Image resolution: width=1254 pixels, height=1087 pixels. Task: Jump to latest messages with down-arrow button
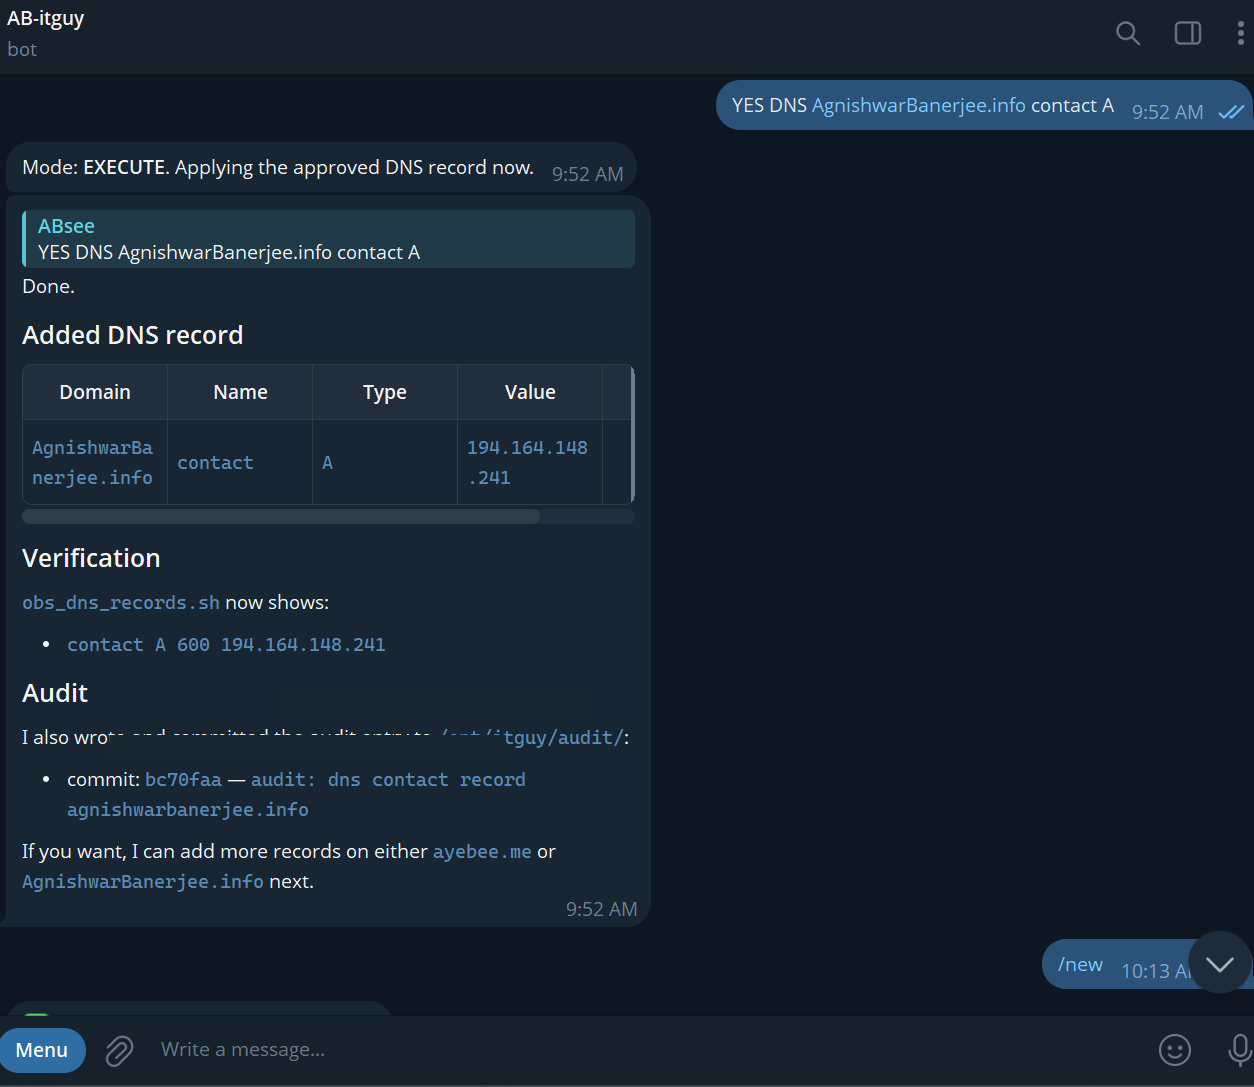point(1219,963)
